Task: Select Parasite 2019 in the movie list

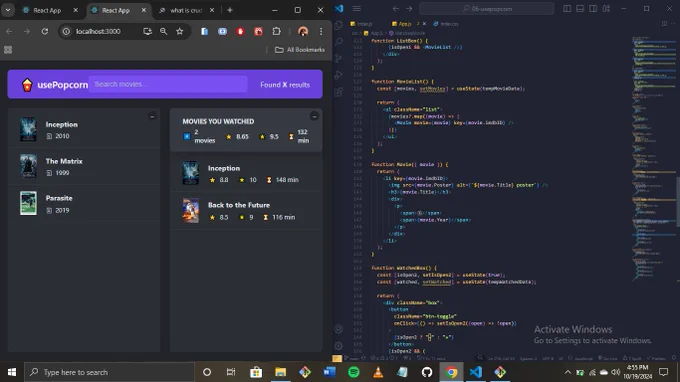Action: (84, 204)
